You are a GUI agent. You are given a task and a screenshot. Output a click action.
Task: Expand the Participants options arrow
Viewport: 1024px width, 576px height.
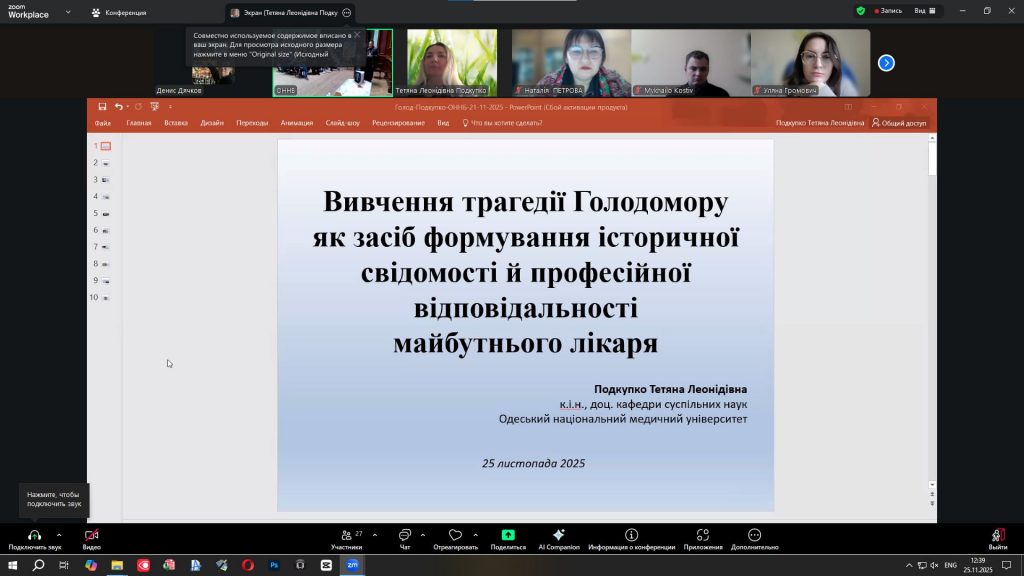[375, 535]
